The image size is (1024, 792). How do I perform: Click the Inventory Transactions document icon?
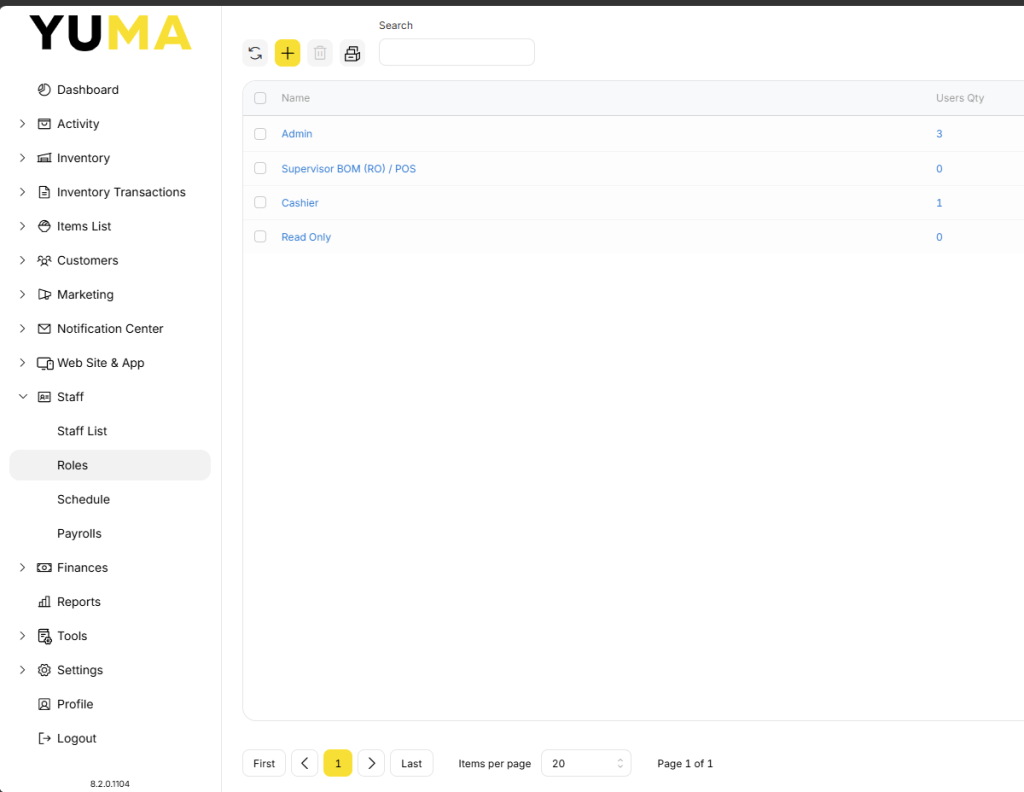[x=44, y=192]
